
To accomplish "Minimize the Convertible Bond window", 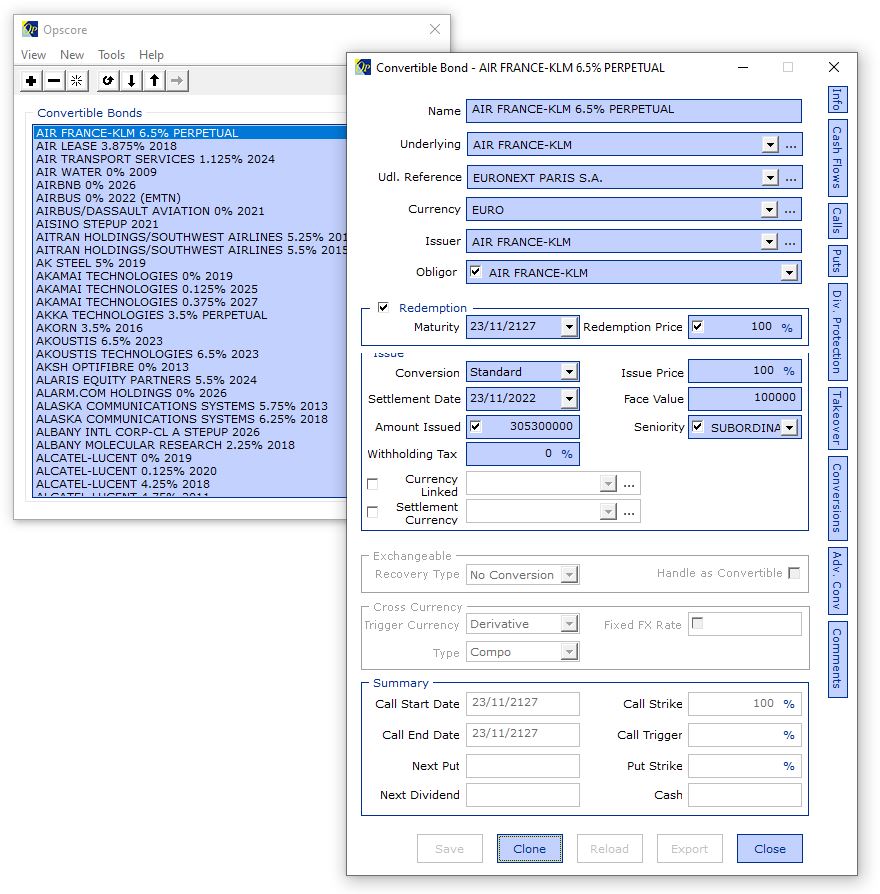I will [743, 67].
